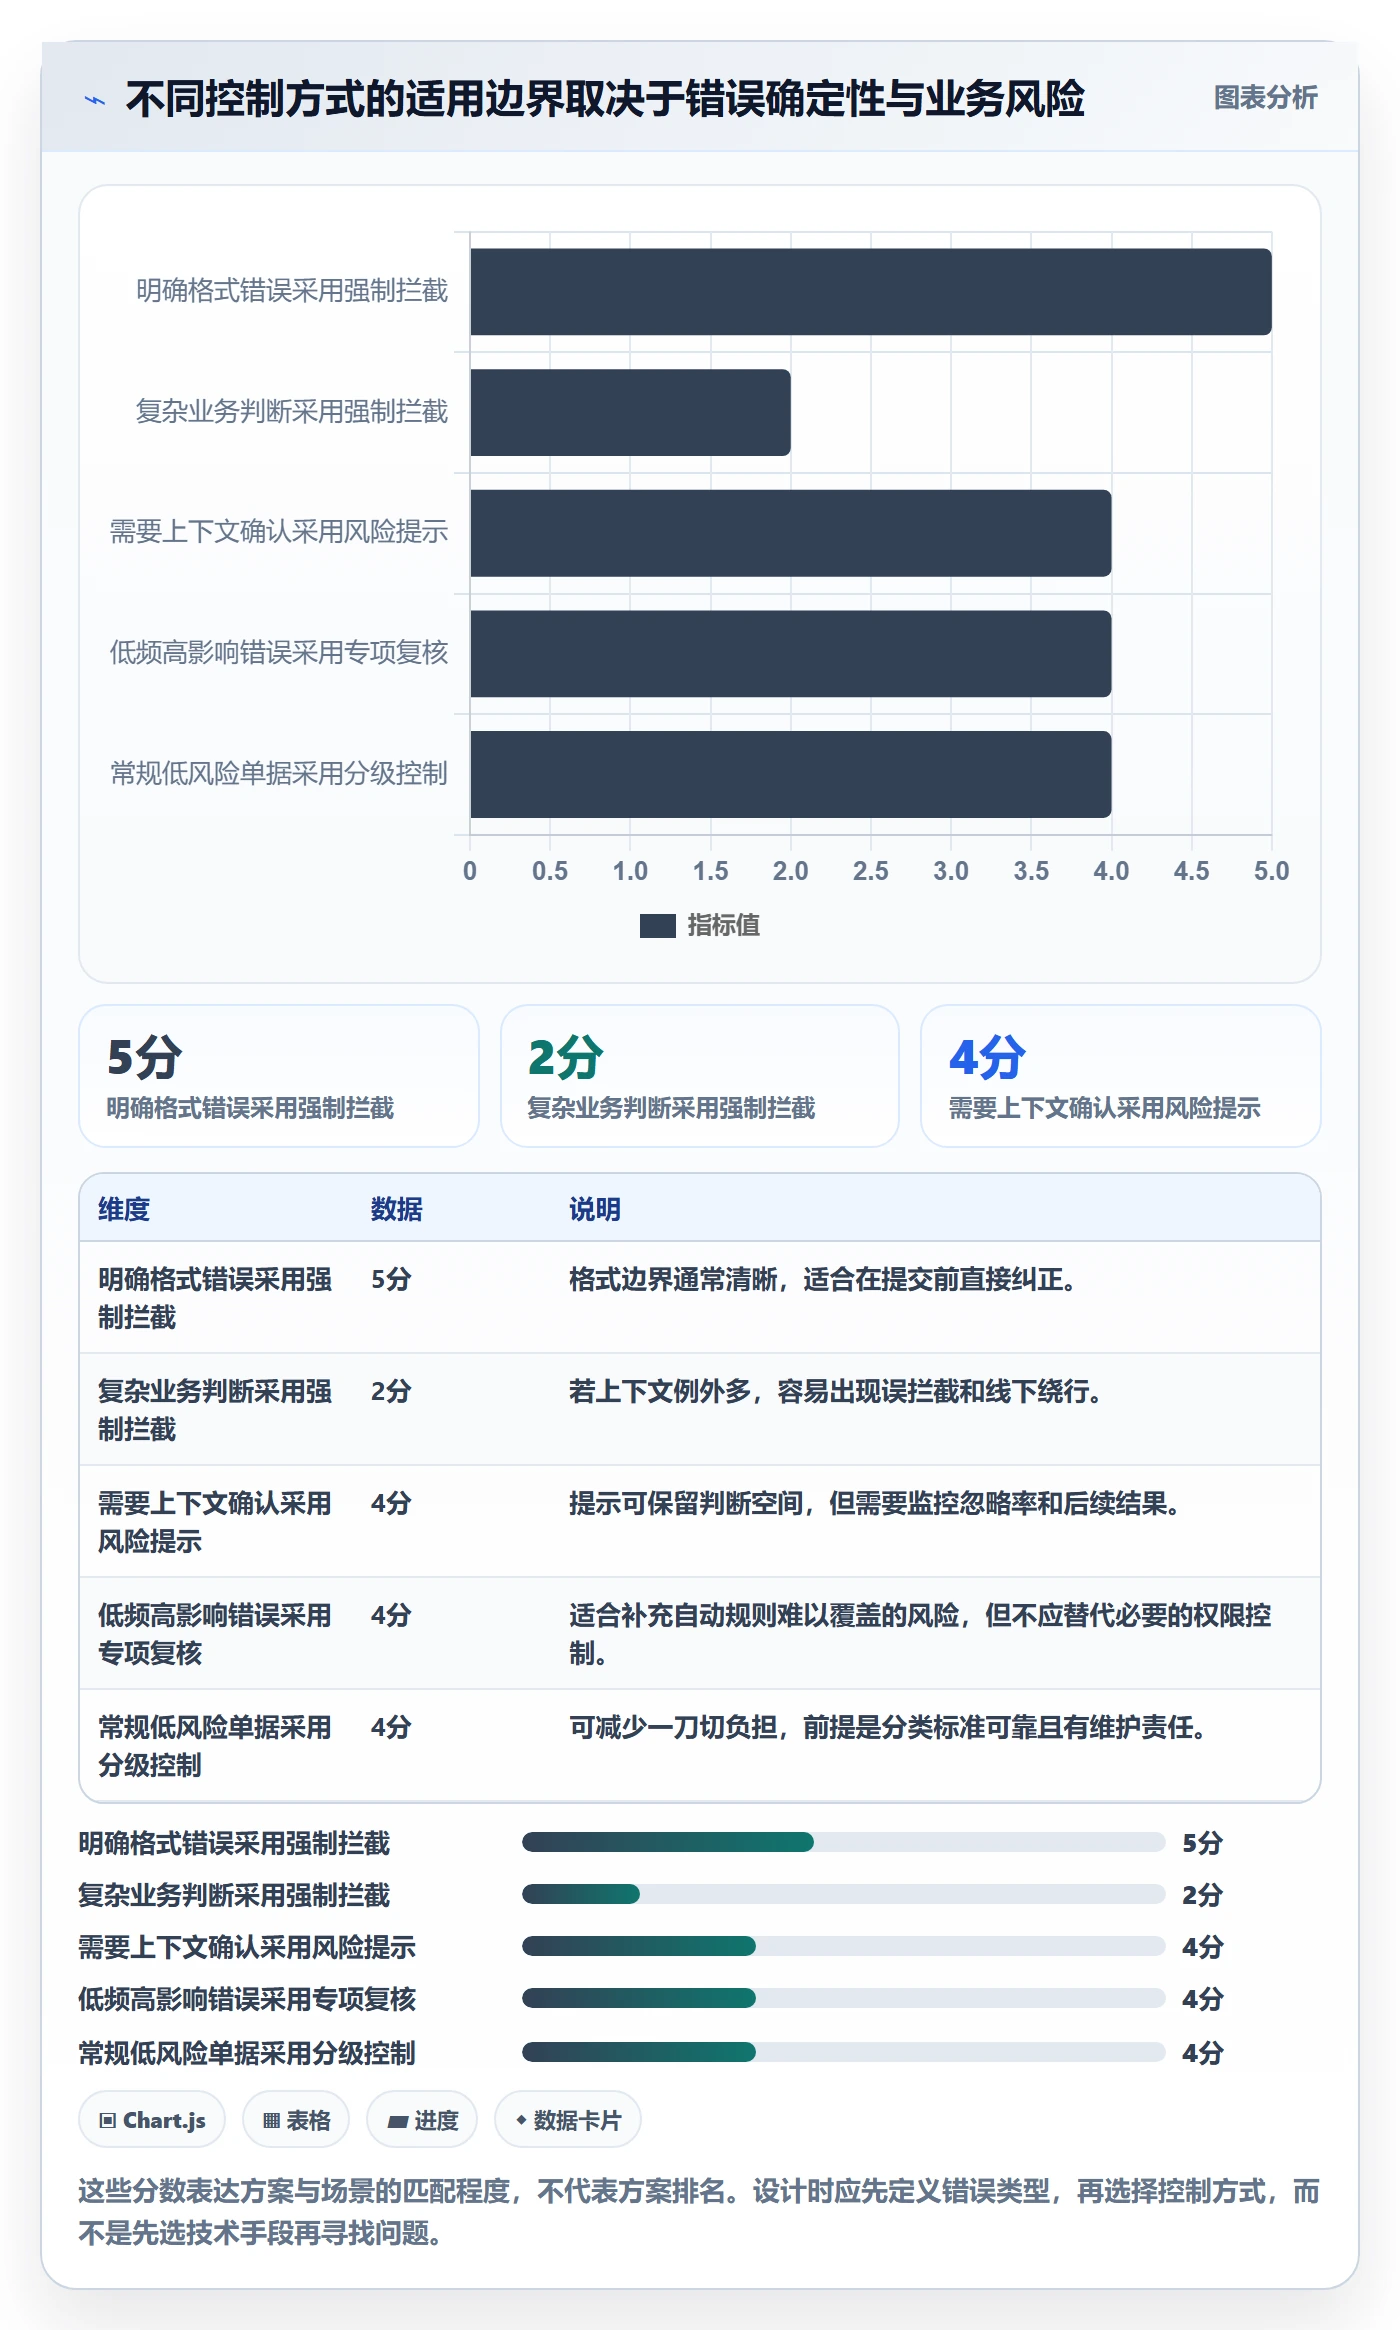Select the bar for 明确格式错误采用强制拦截
Image resolution: width=1400 pixels, height=2330 pixels.
[x=871, y=292]
